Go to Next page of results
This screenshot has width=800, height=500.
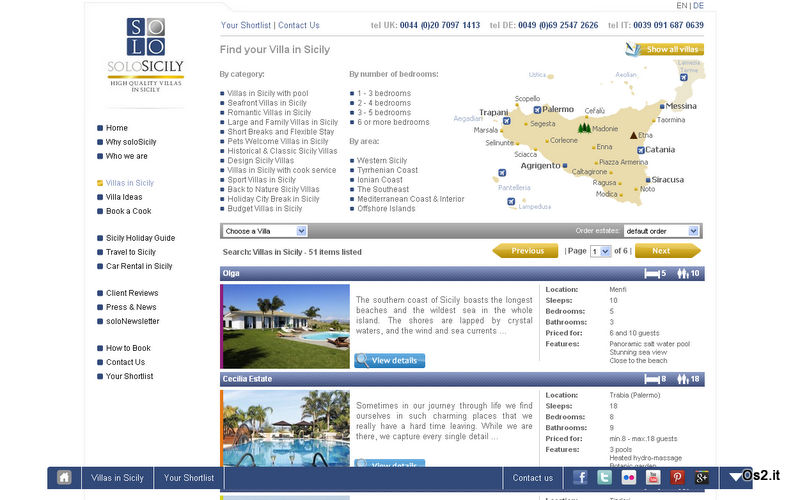[667, 251]
